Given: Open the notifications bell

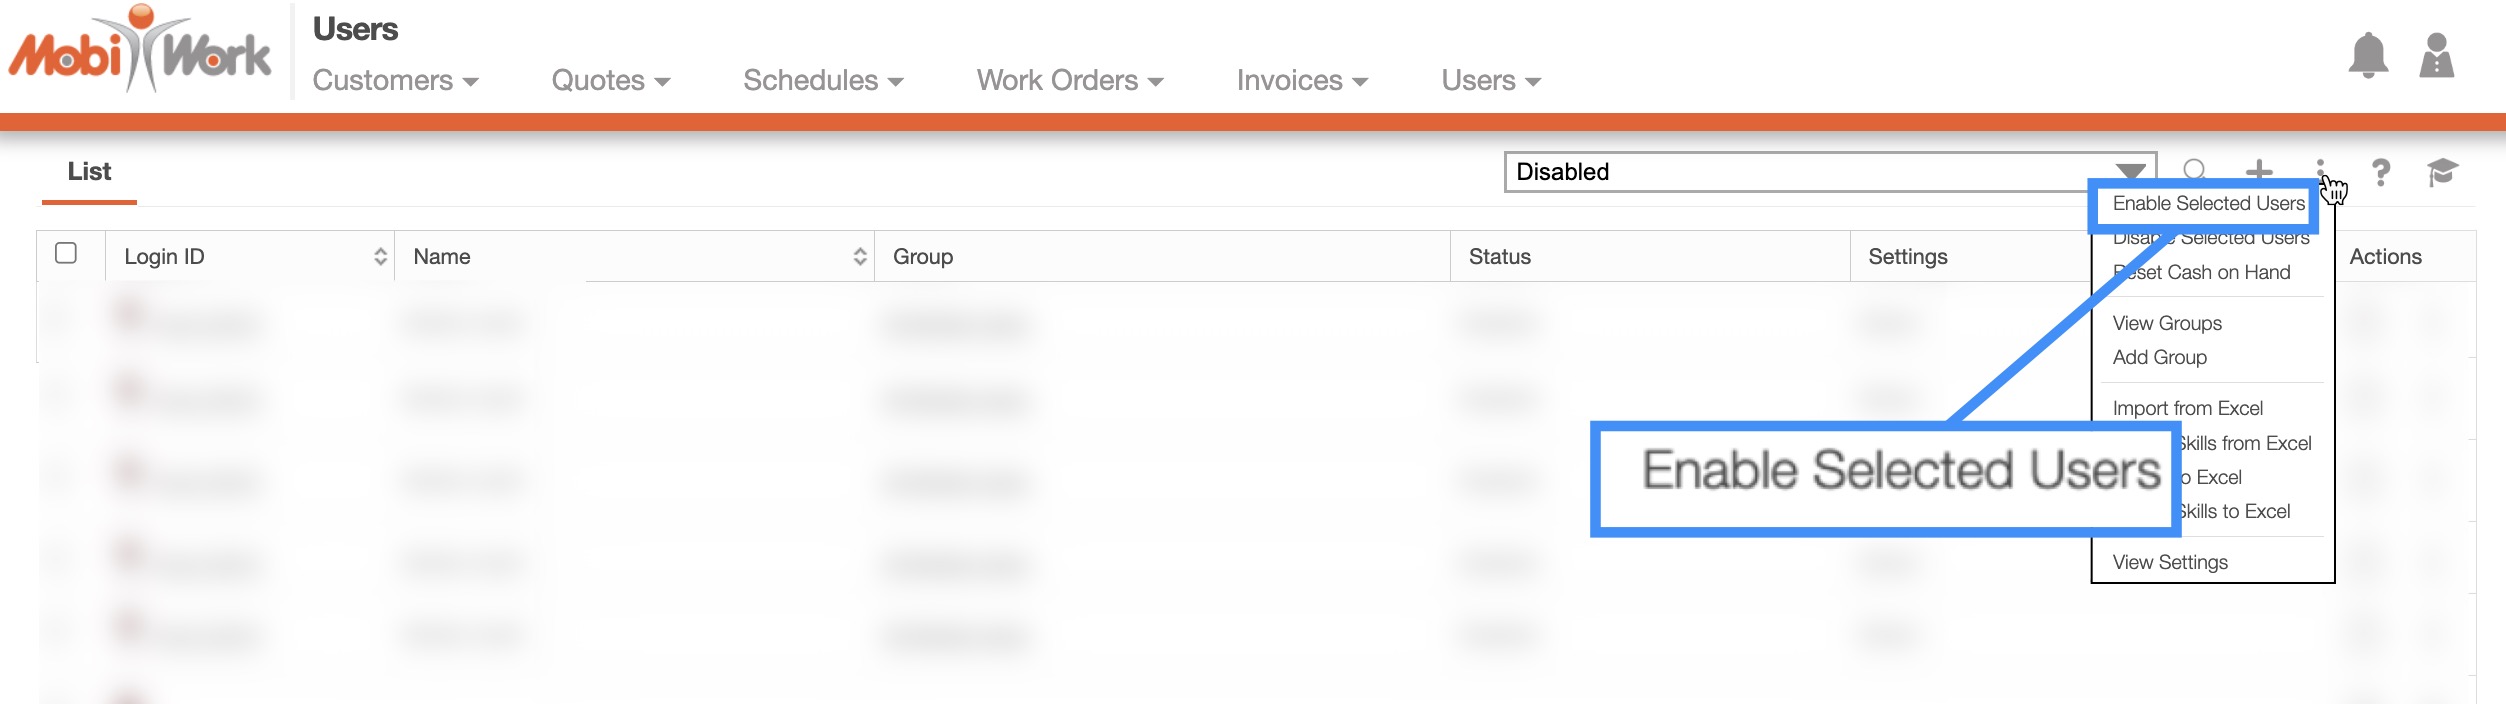Looking at the screenshot, I should (2367, 56).
